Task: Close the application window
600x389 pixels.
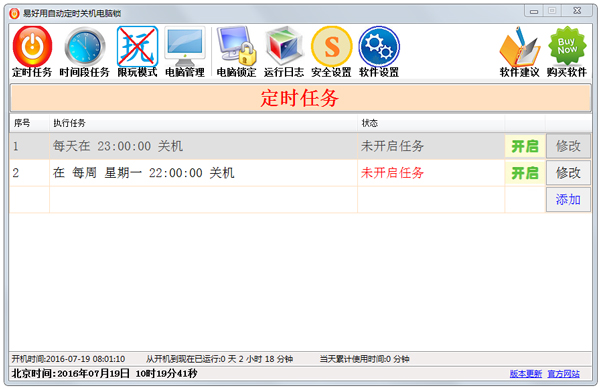Action: click(x=577, y=11)
